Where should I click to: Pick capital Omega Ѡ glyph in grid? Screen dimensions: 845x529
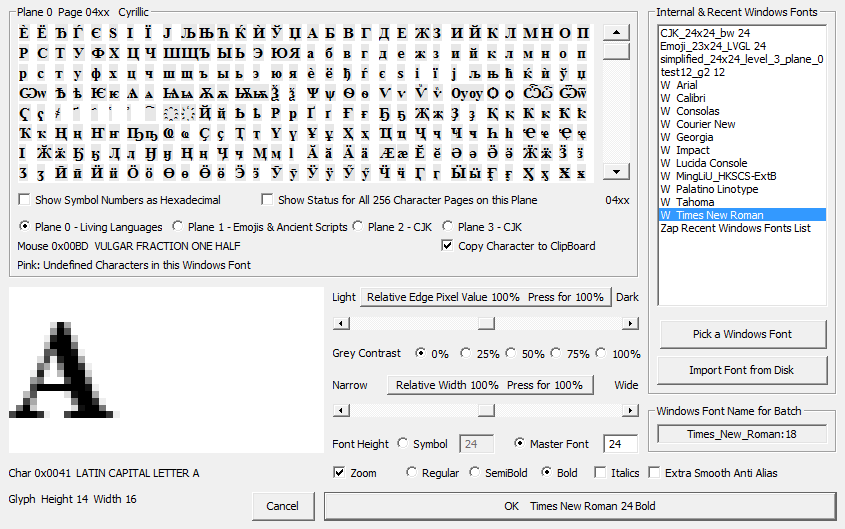26,93
